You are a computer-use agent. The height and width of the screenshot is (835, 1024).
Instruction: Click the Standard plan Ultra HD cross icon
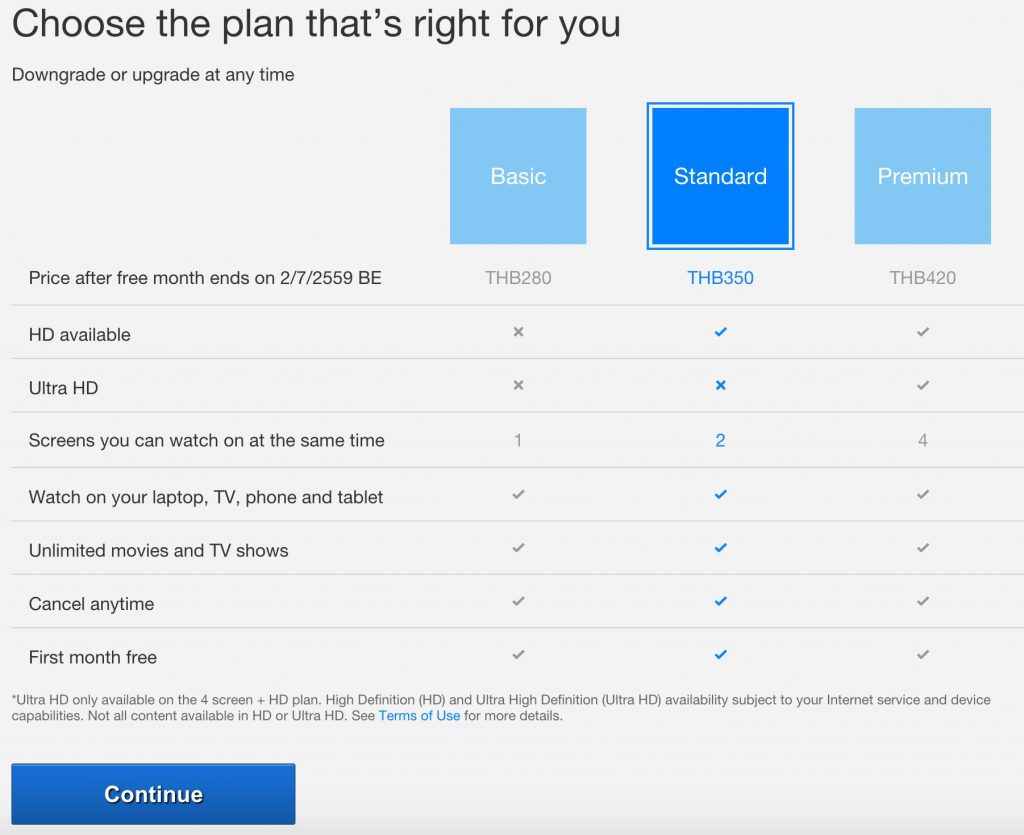(720, 385)
